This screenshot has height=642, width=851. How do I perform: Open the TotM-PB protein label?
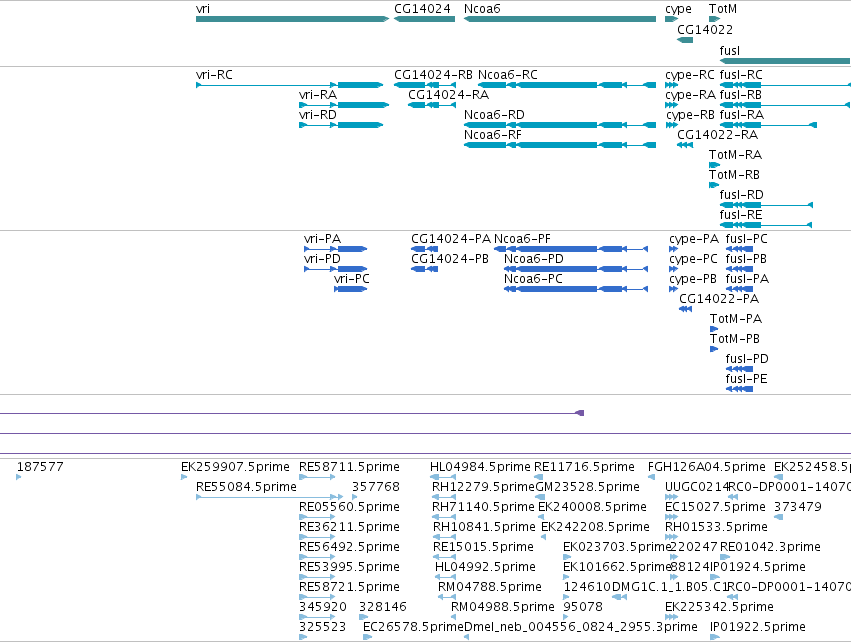[x=735, y=339]
